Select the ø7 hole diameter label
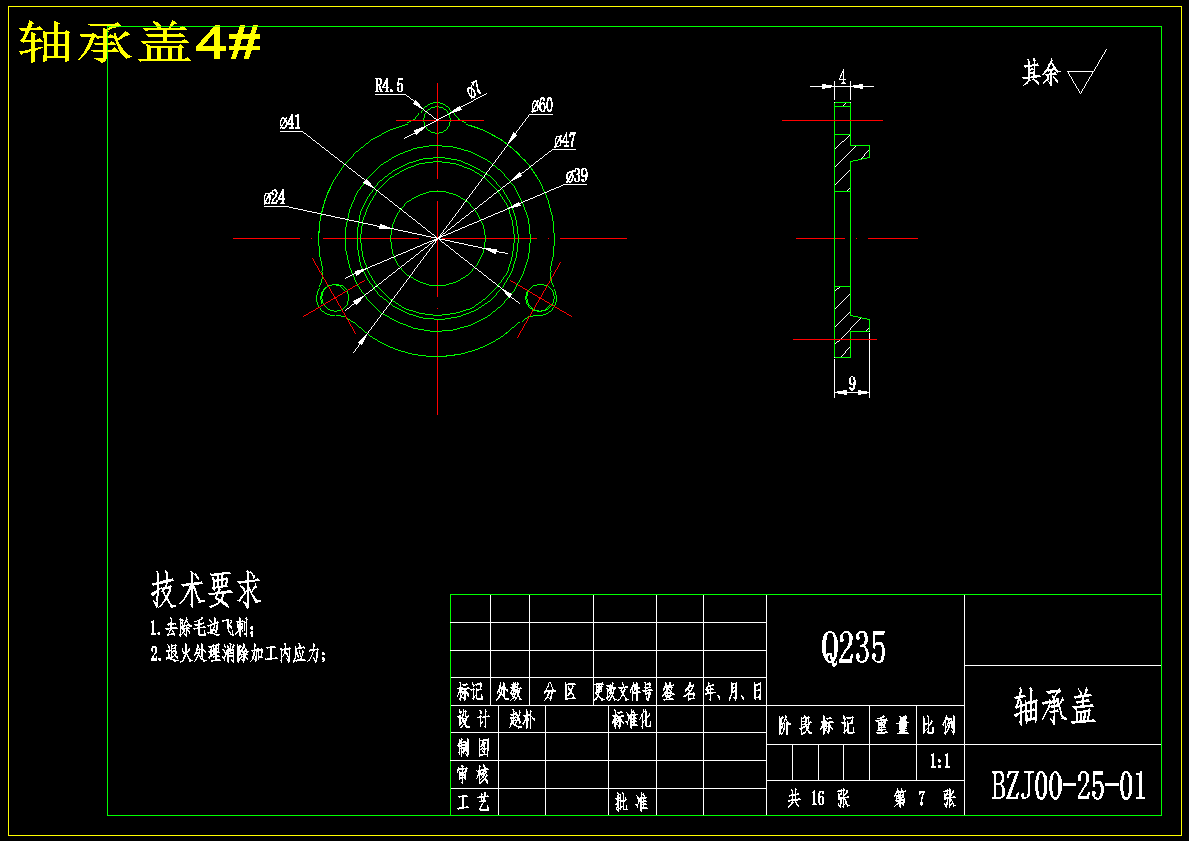1189x841 pixels. coord(475,89)
